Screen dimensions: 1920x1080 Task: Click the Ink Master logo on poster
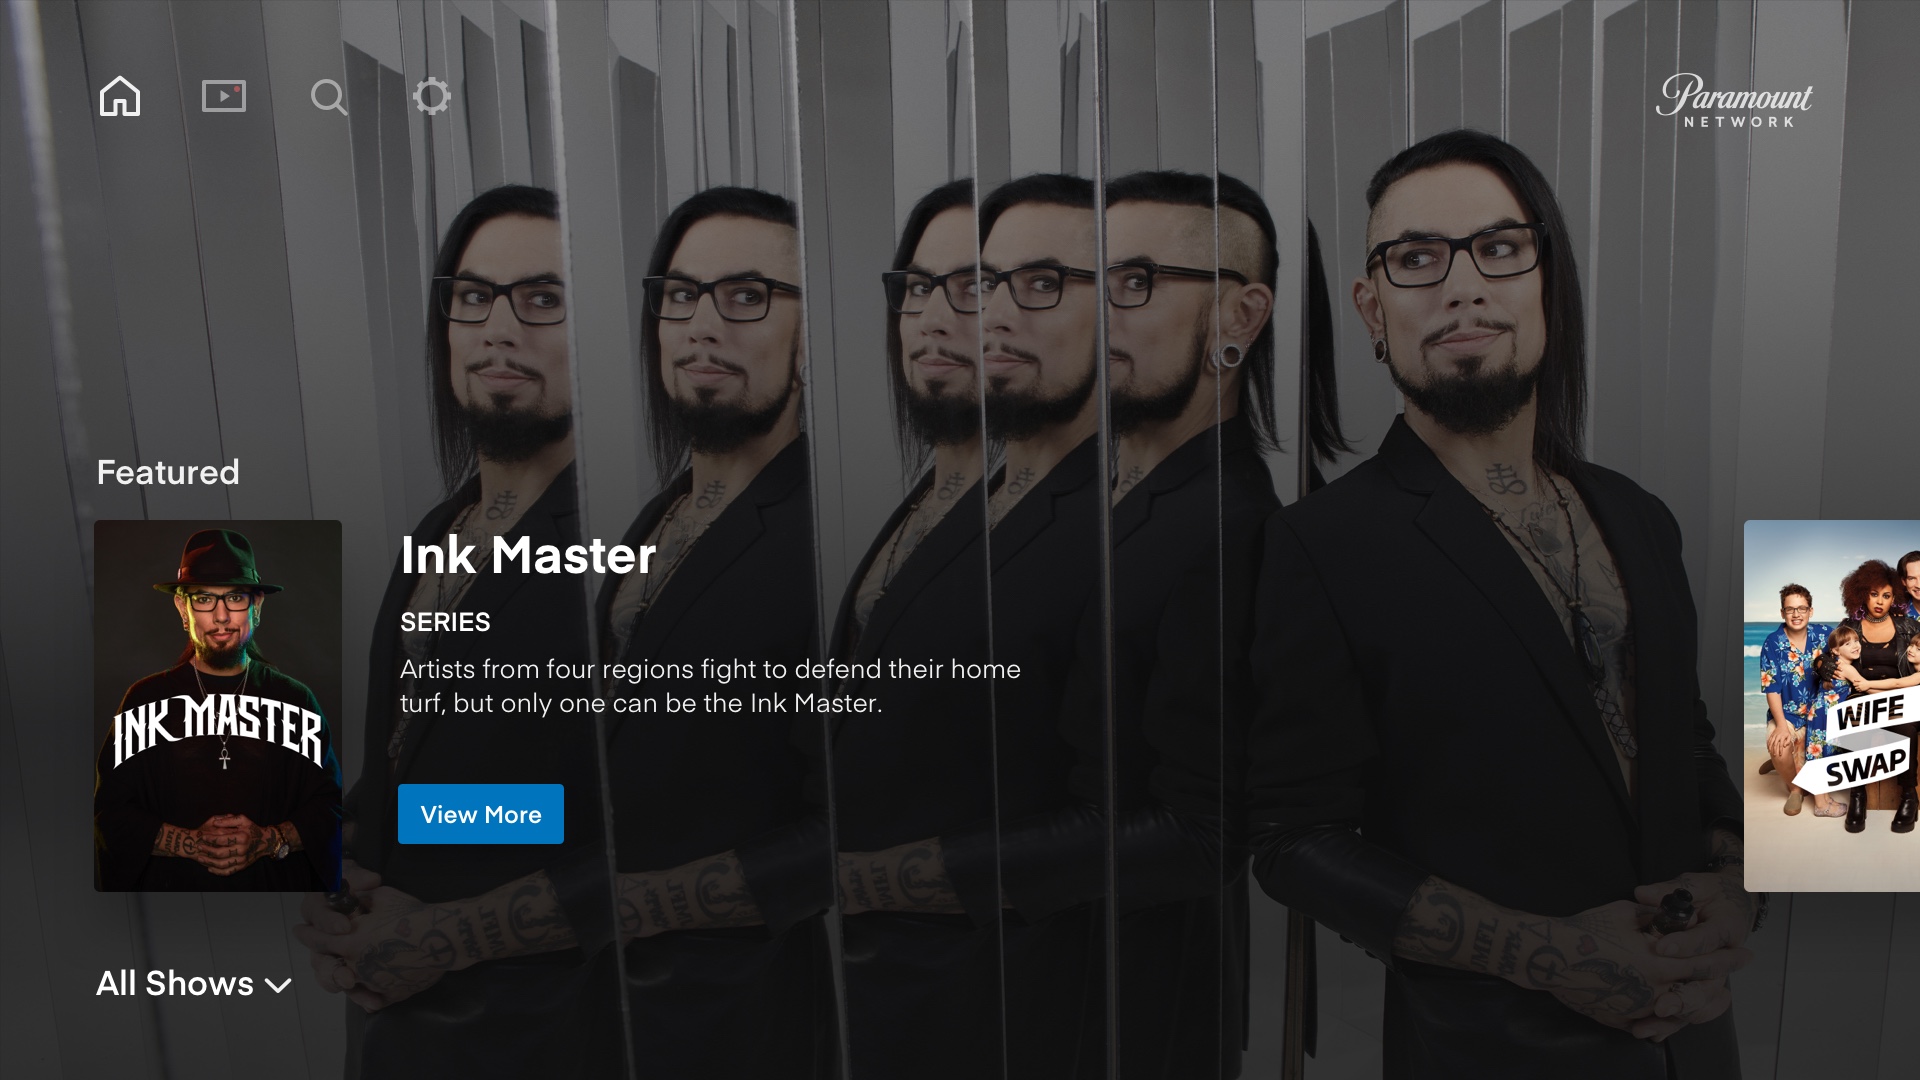[x=218, y=730]
